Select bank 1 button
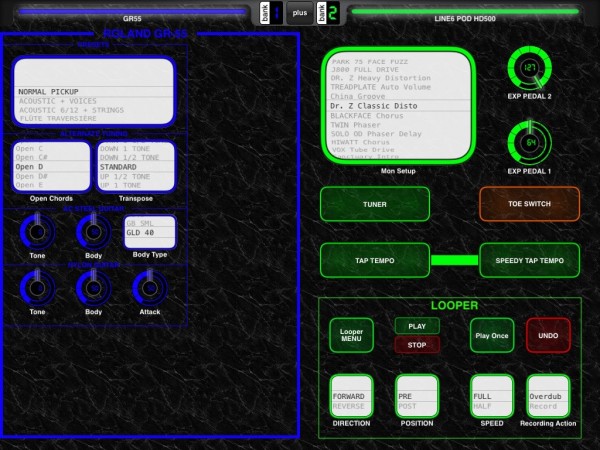600x450 pixels. point(271,13)
